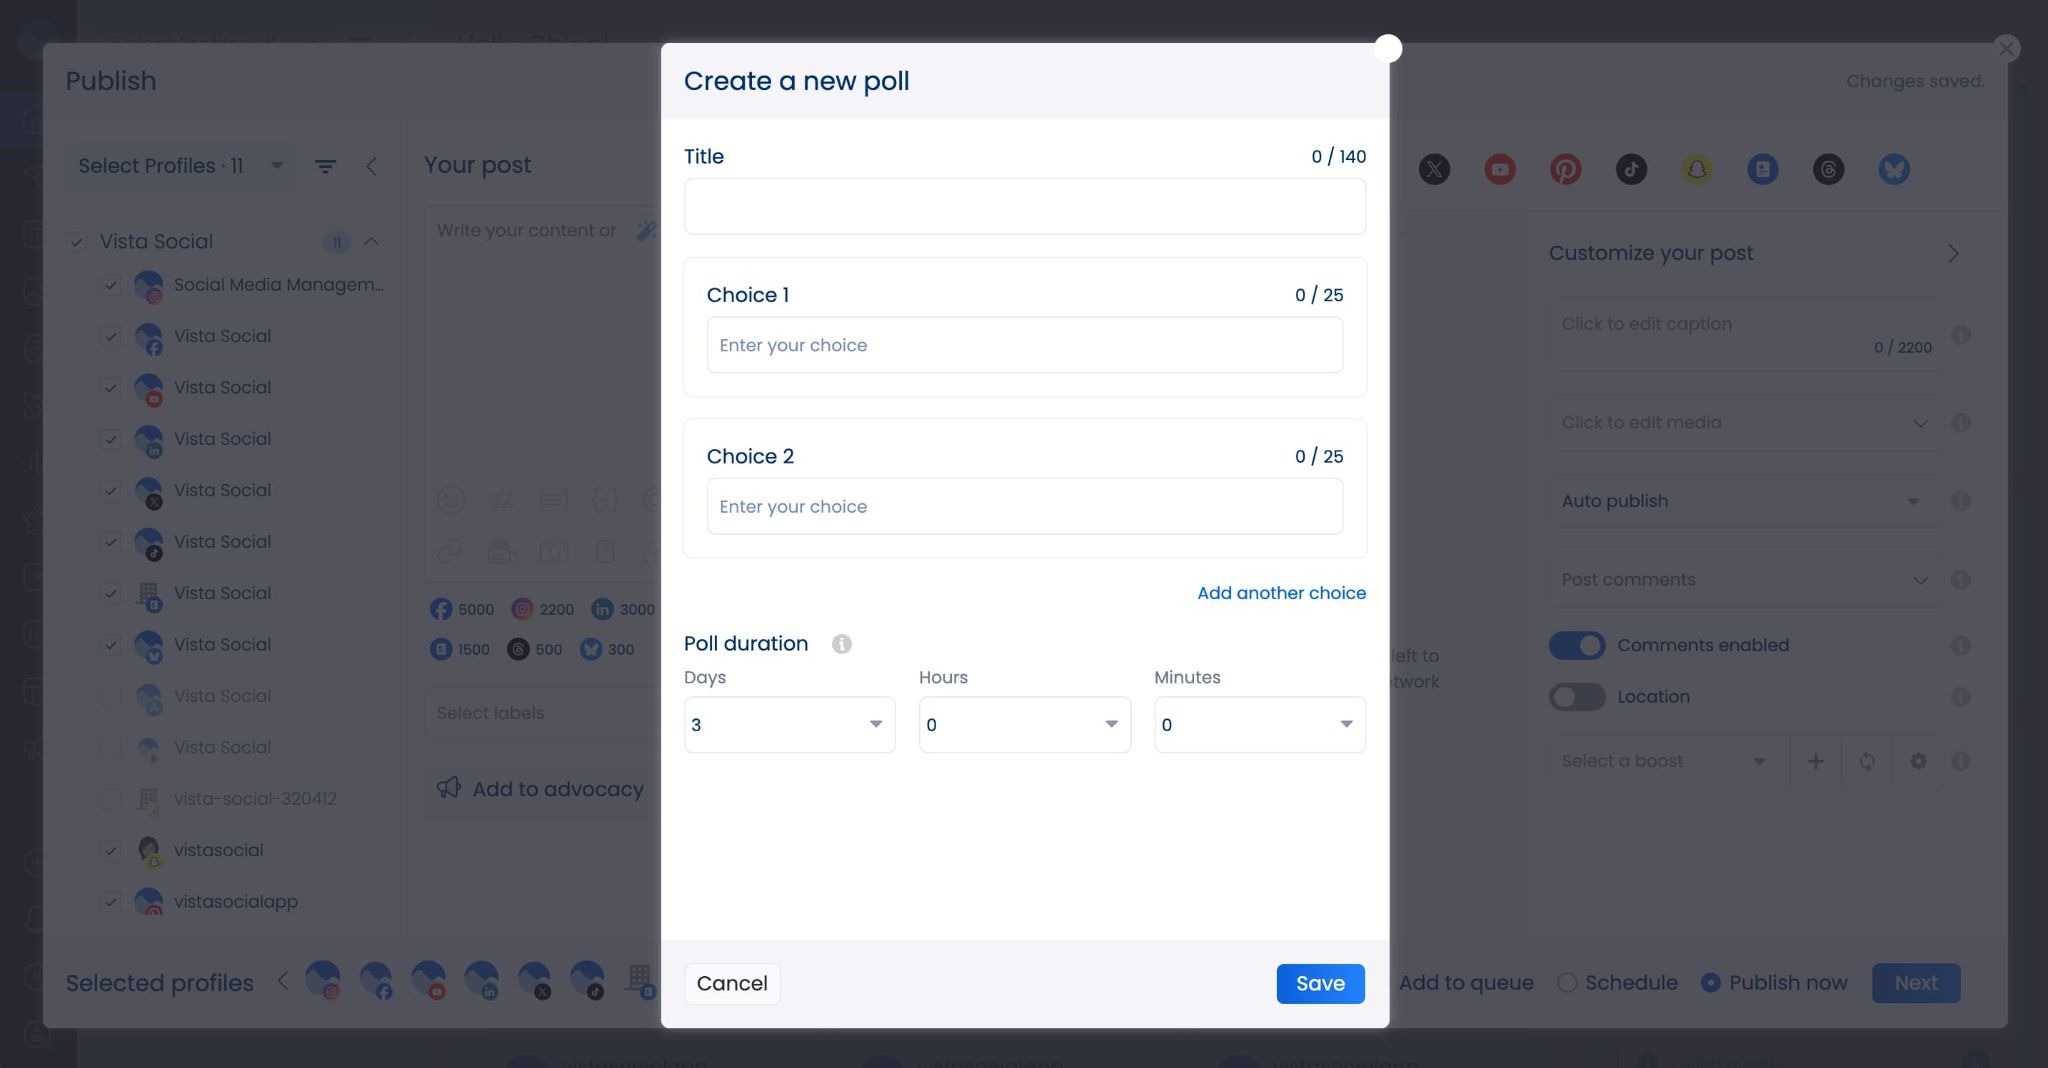Enable the Location toggle
This screenshot has width=2048, height=1068.
[x=1577, y=697]
